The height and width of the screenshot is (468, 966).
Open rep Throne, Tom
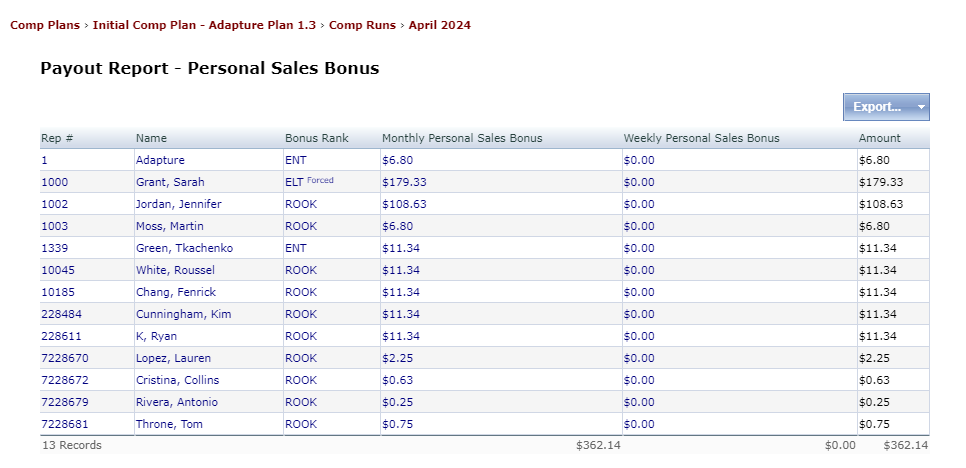click(171, 424)
